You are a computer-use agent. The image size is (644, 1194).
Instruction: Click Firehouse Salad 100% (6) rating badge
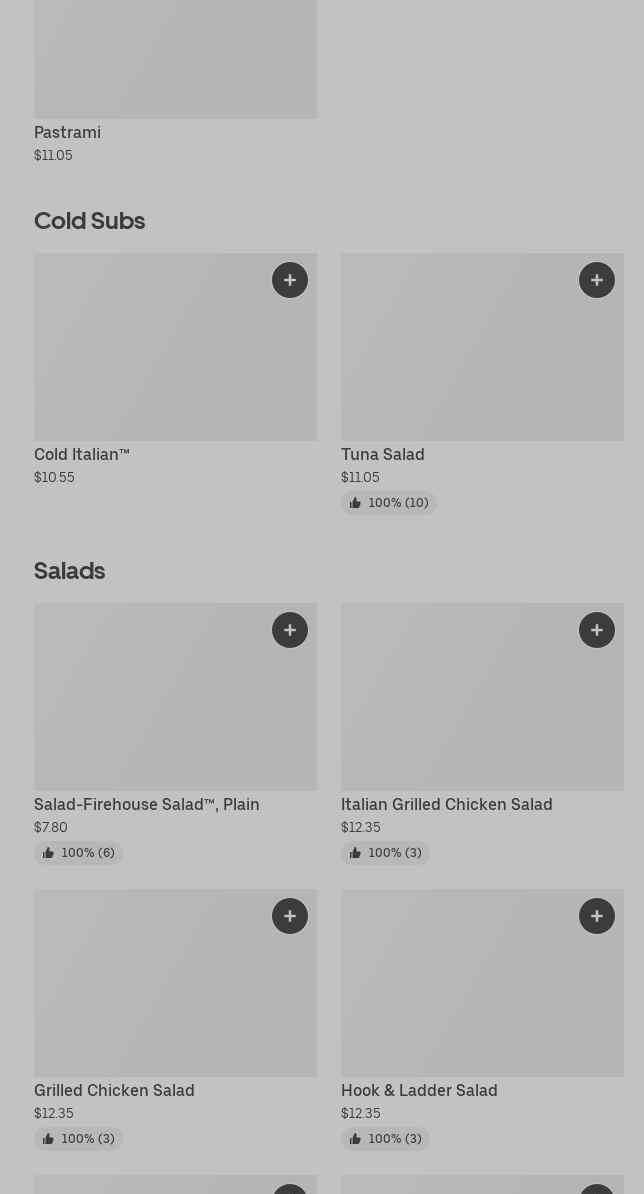point(78,853)
